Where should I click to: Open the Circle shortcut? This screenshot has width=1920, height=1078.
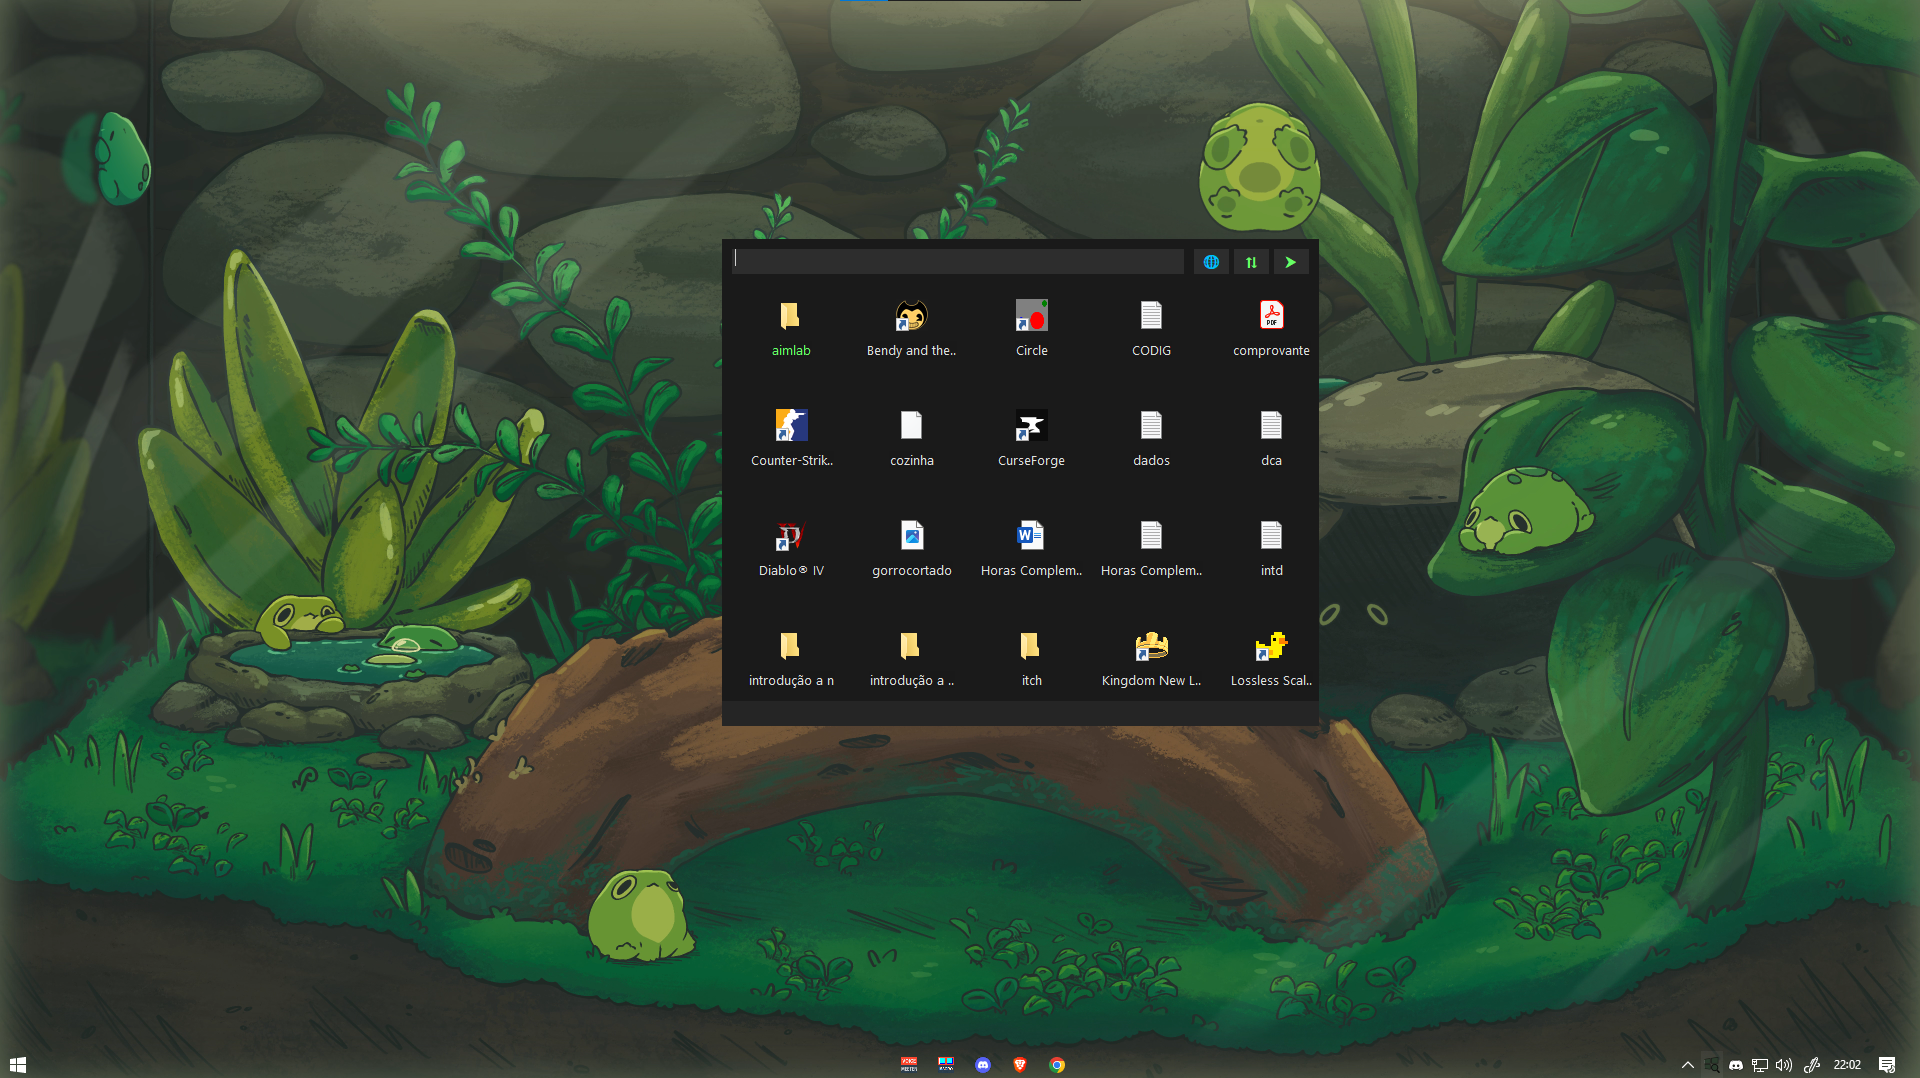[1031, 328]
